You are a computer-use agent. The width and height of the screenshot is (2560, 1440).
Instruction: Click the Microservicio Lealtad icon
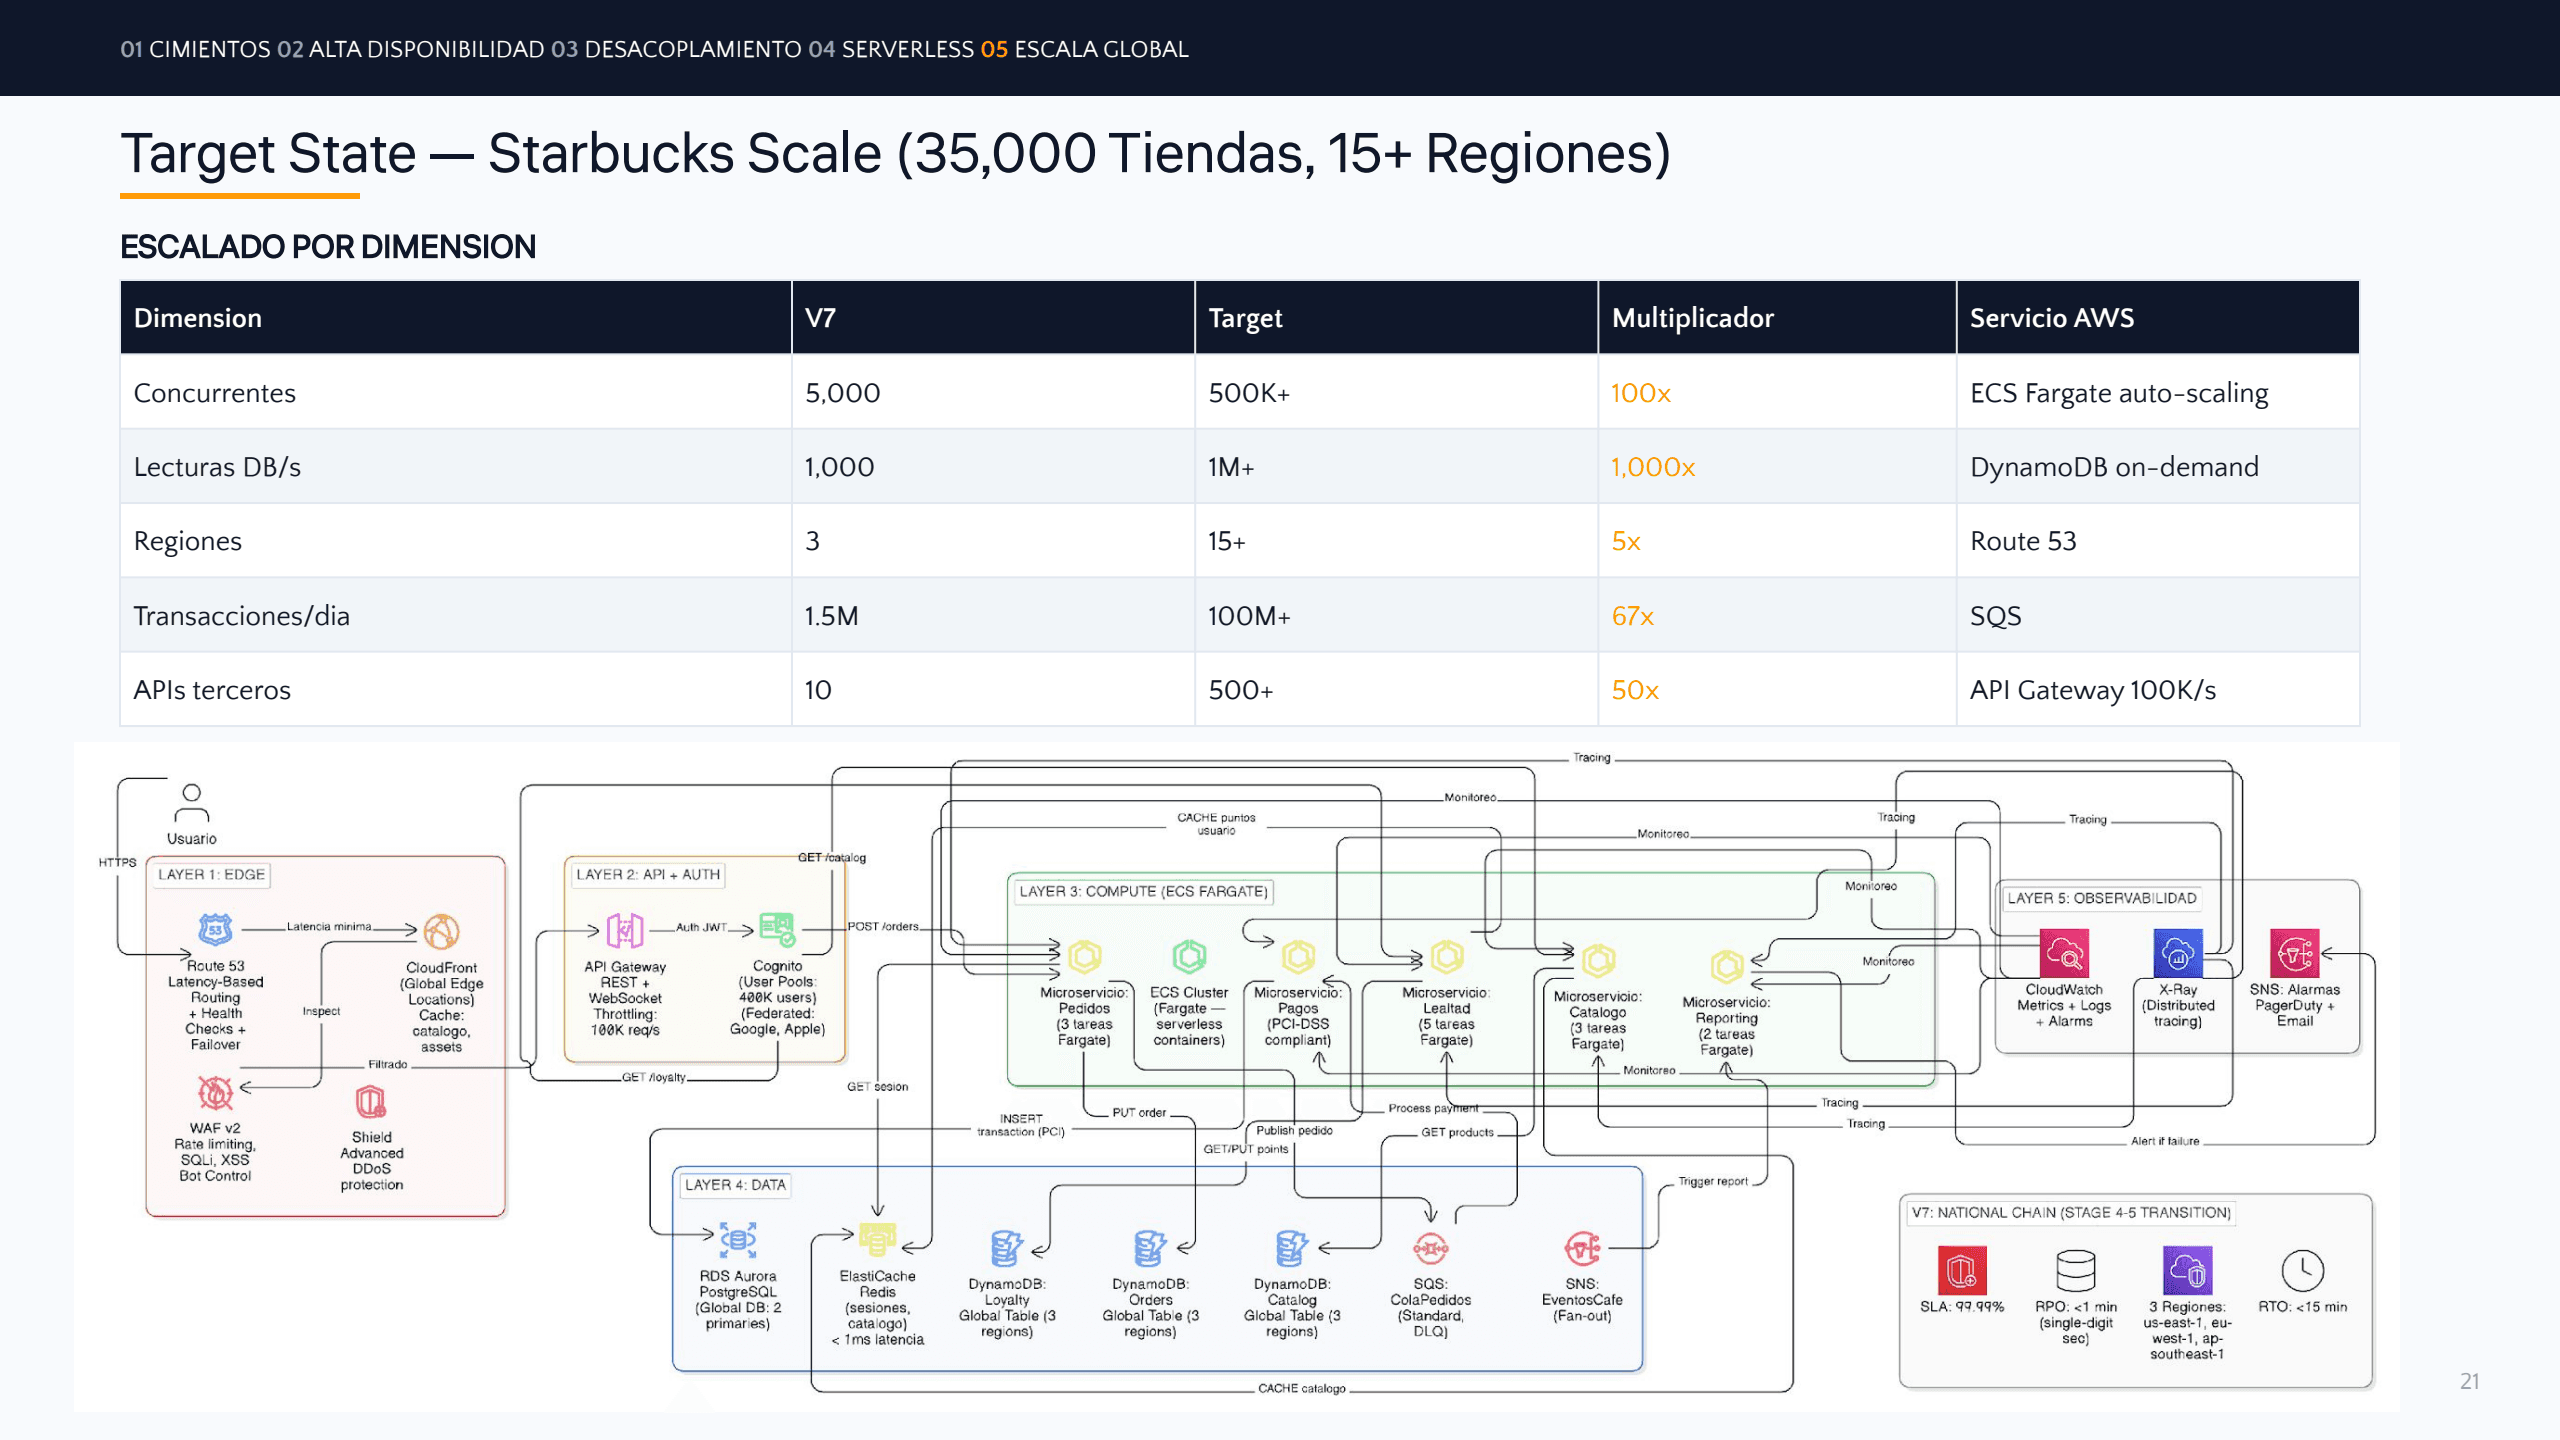click(1446, 957)
